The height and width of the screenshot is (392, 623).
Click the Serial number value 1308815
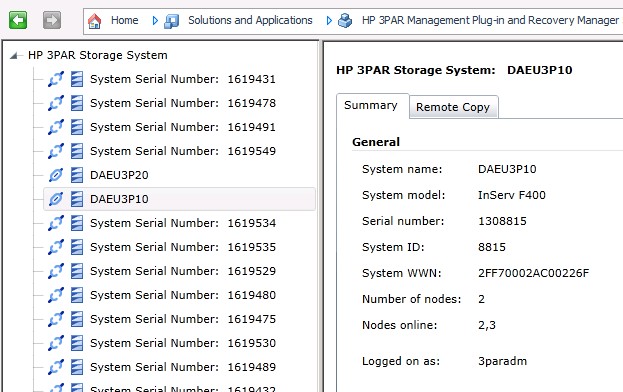502,221
